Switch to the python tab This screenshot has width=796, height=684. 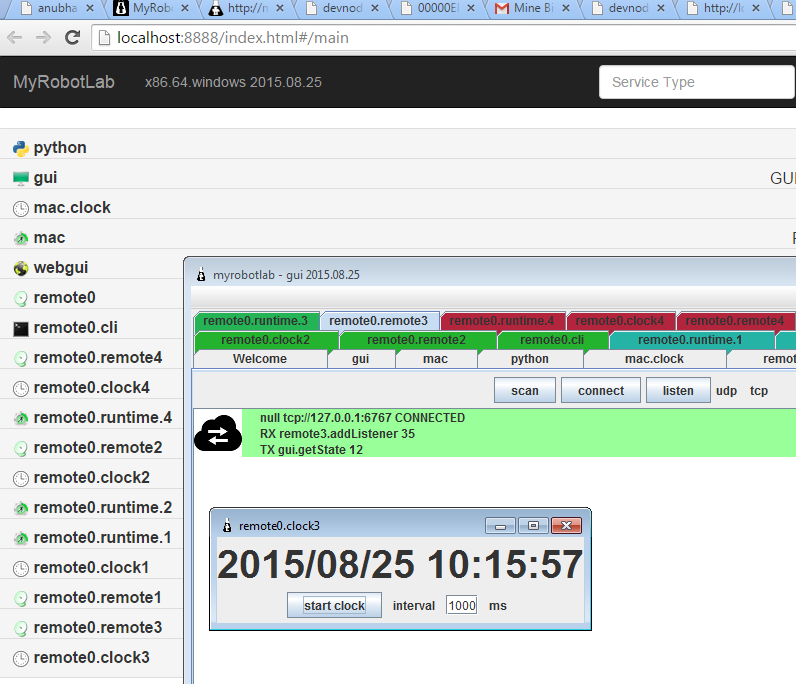[x=530, y=359]
